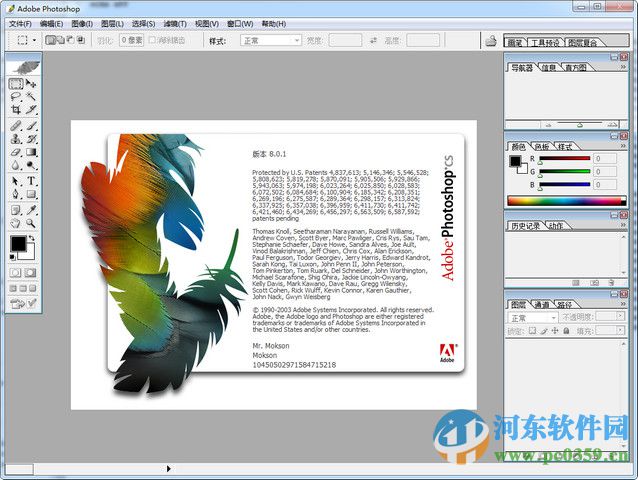Image resolution: width=638 pixels, height=480 pixels.
Task: Switch to the Actions (动作) tab
Action: [556, 226]
